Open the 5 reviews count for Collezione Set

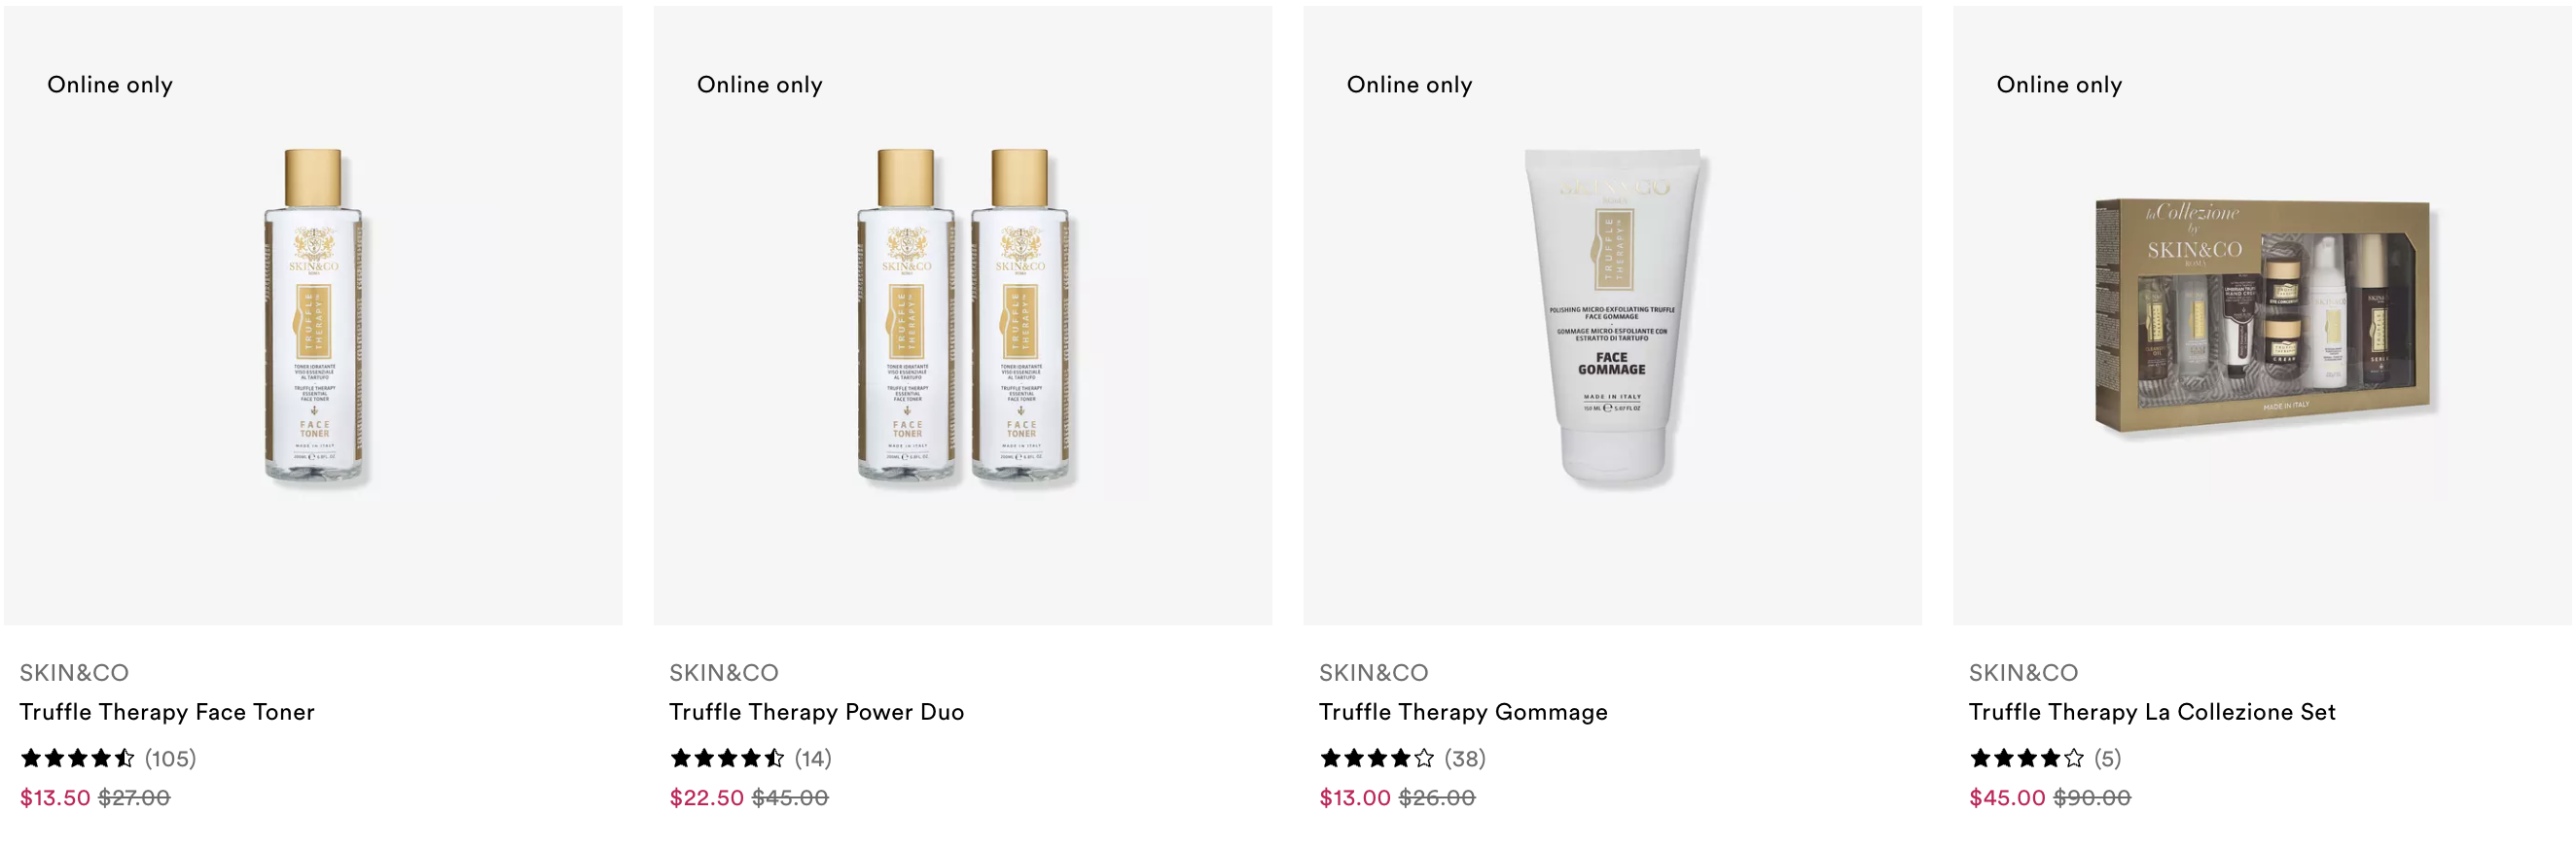click(x=2107, y=758)
